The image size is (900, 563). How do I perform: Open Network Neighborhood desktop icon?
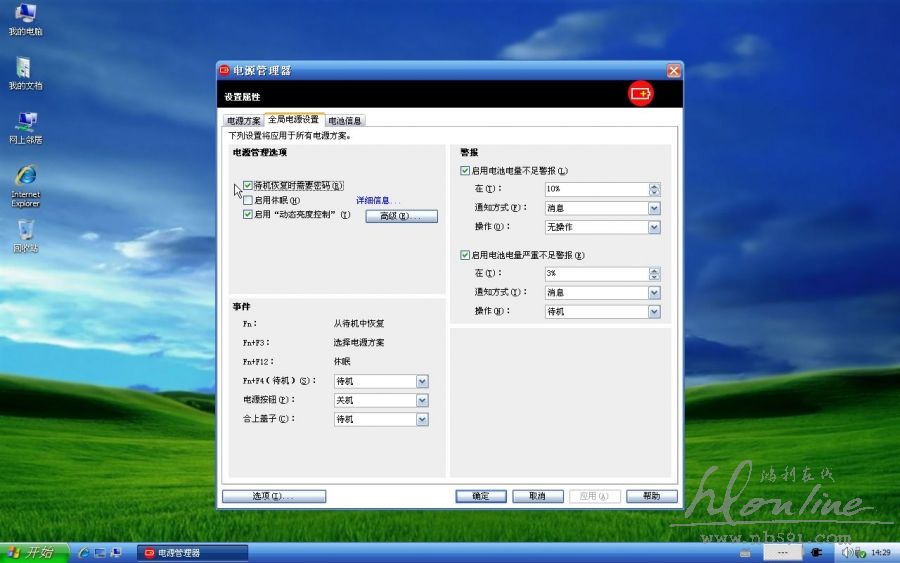click(25, 122)
